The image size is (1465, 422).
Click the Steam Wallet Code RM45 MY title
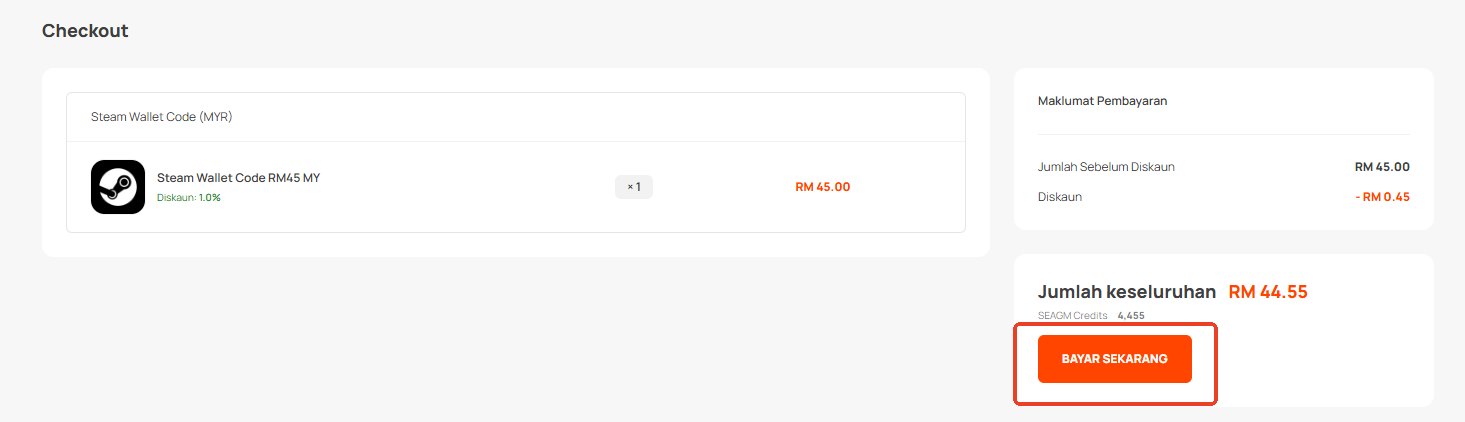click(x=238, y=178)
